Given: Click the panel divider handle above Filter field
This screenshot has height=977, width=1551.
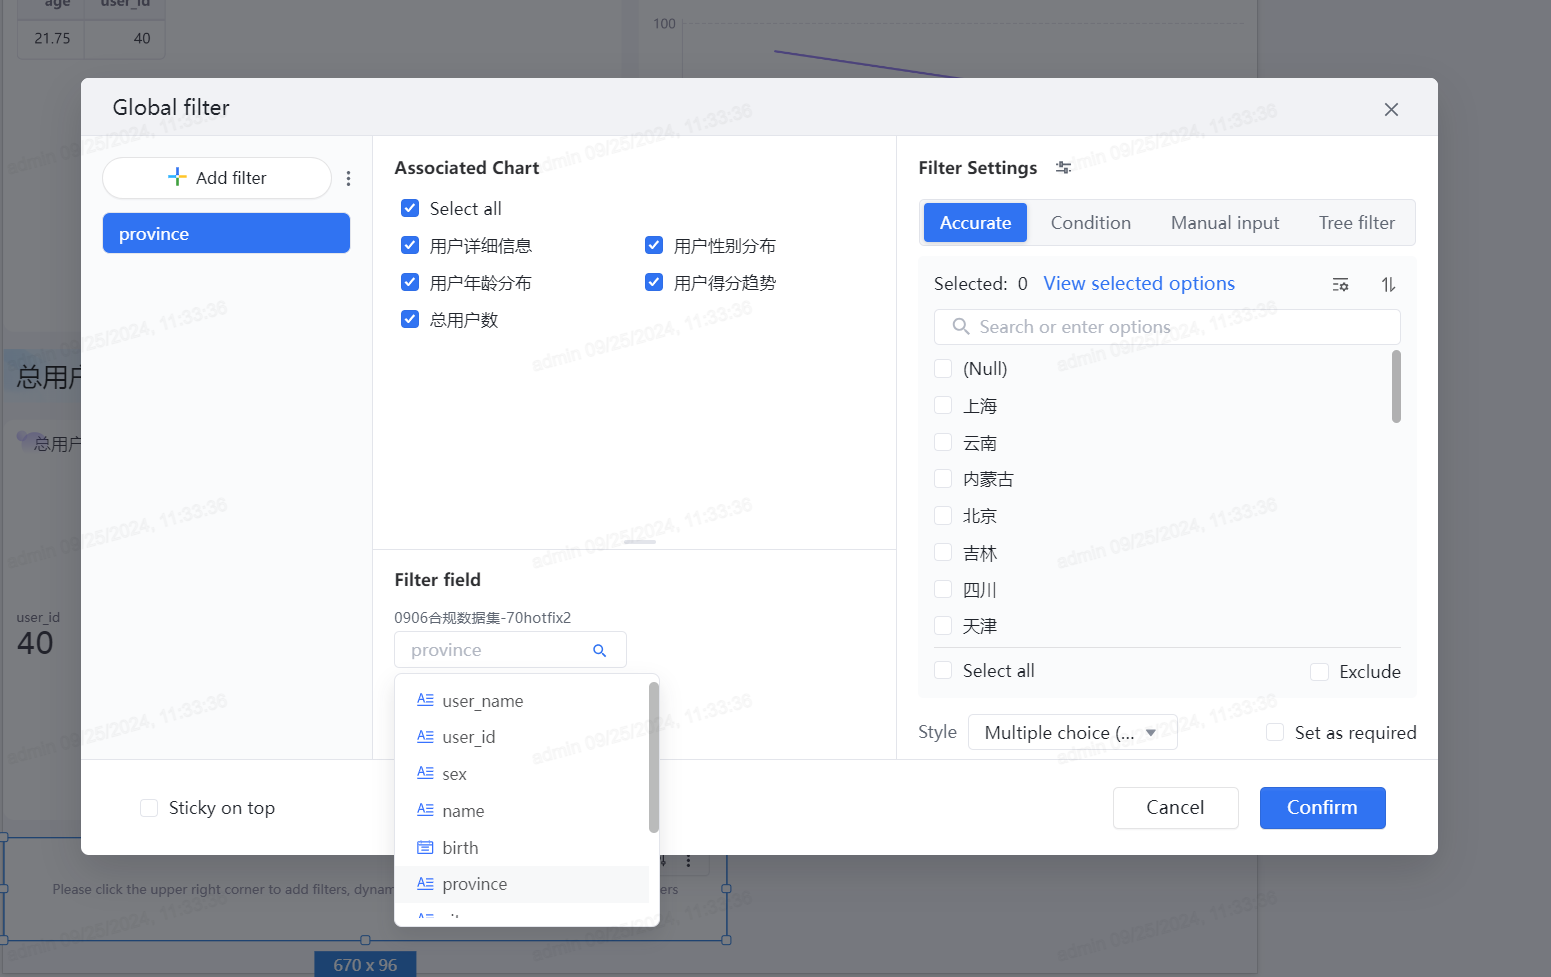Looking at the screenshot, I should point(640,542).
